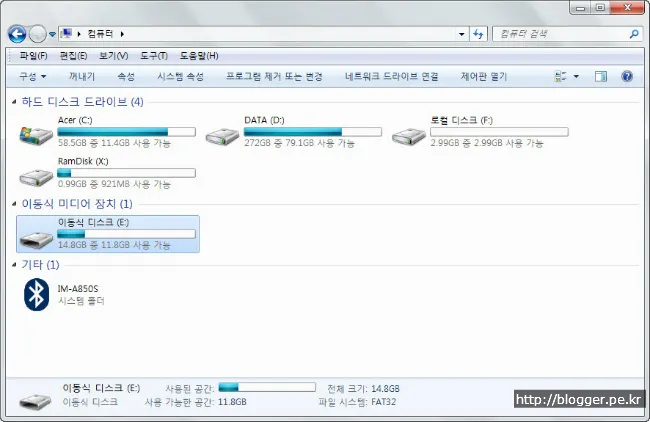Click the RamDisk (X:) label
This screenshot has height=422, width=650.
(83, 161)
